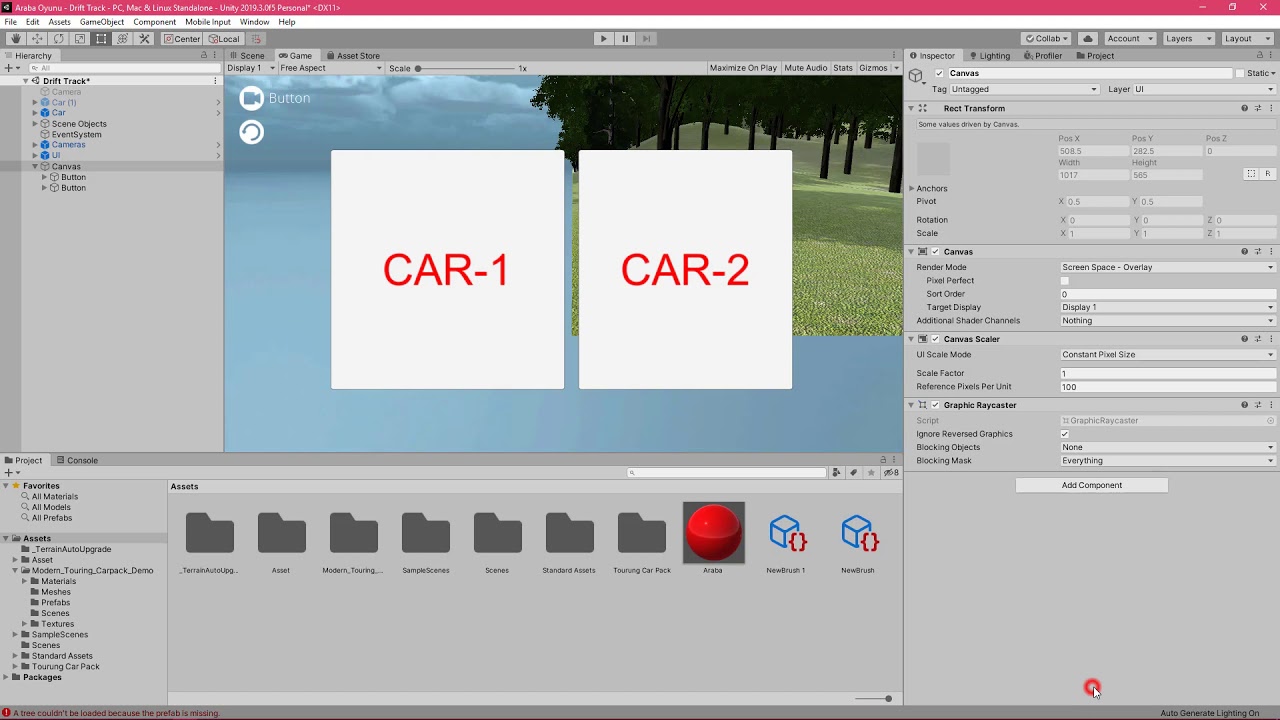Click the Scale Factor input field

click(1168, 374)
